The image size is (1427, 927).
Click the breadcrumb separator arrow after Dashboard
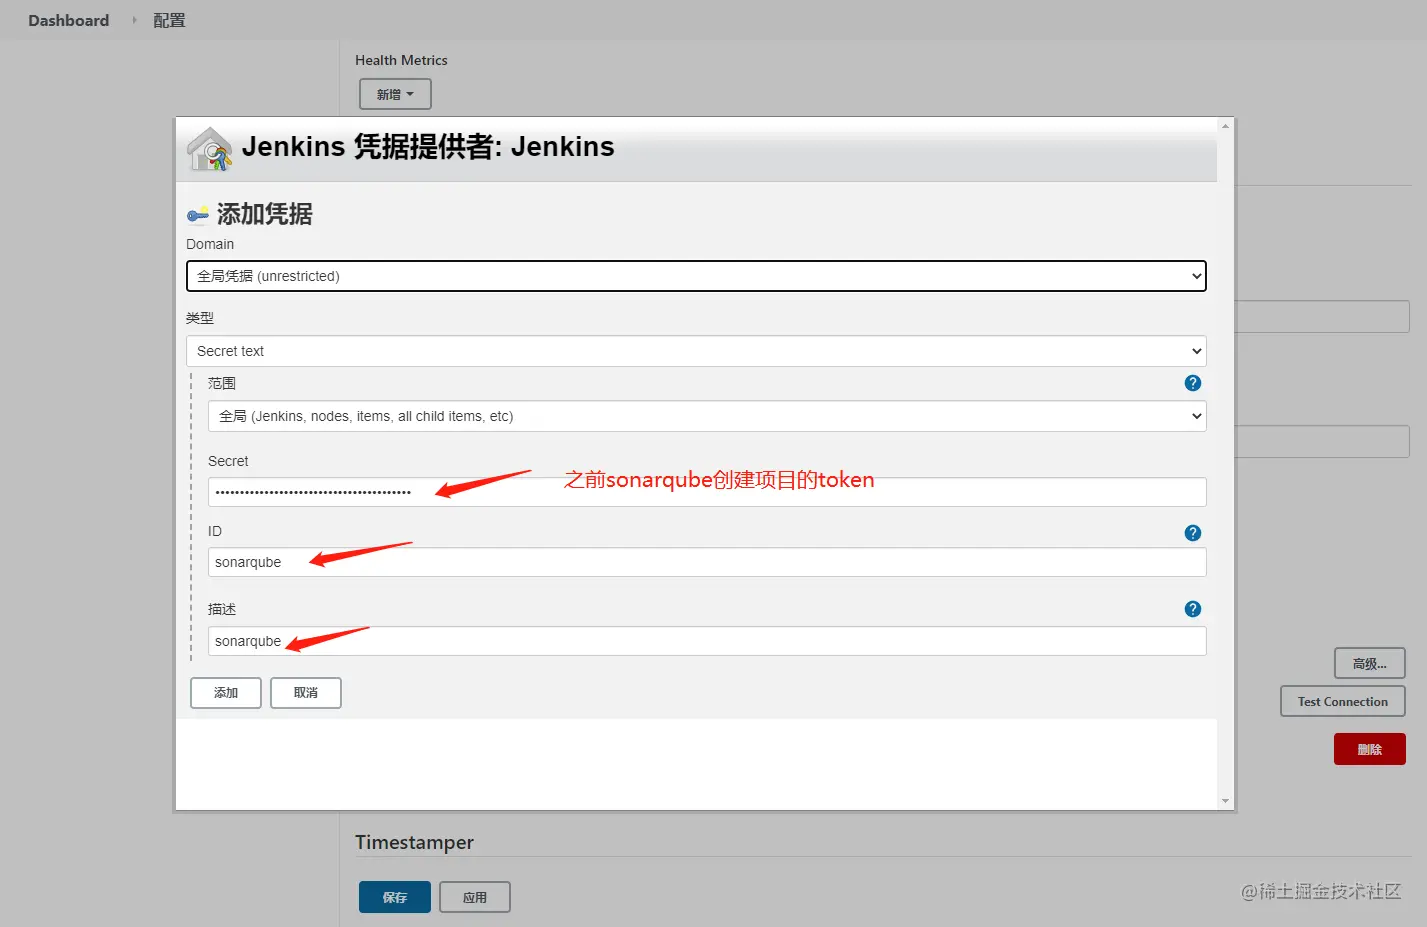coord(134,20)
